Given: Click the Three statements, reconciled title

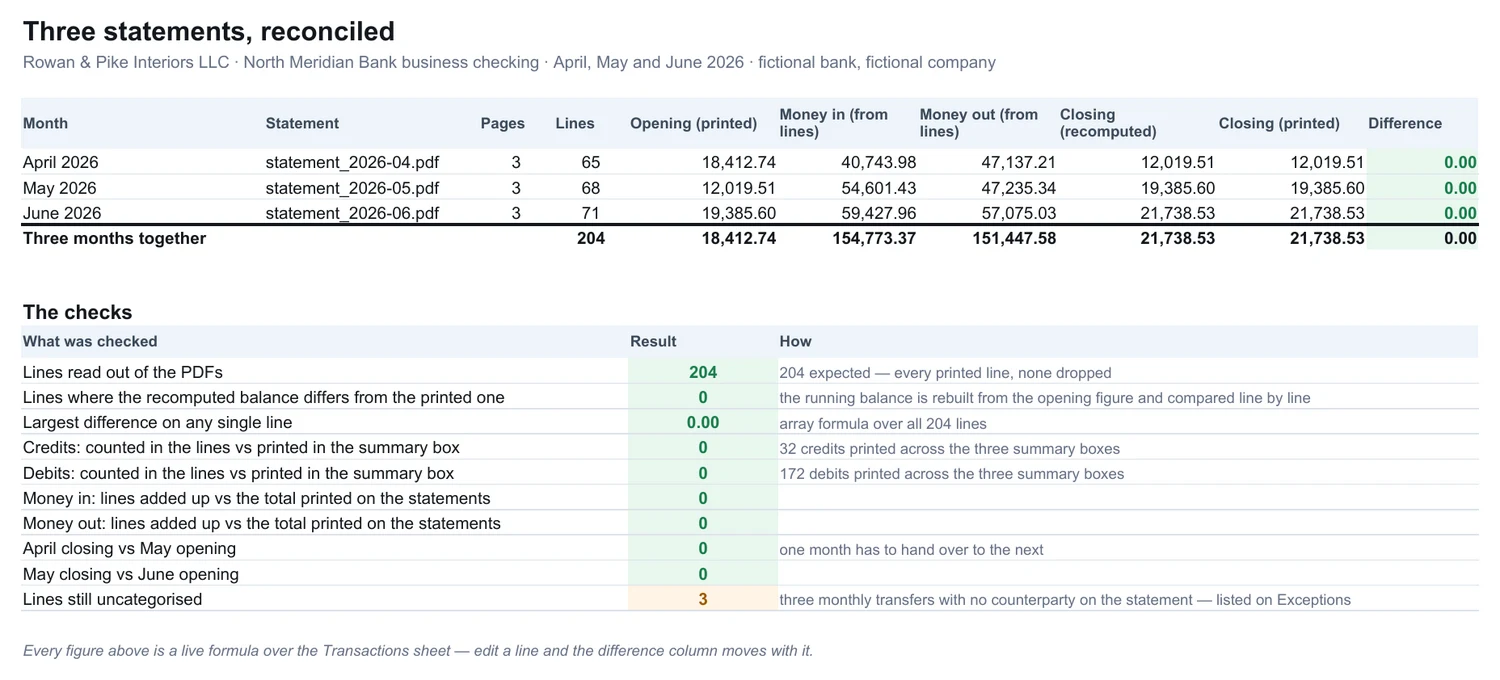Looking at the screenshot, I should click(209, 31).
